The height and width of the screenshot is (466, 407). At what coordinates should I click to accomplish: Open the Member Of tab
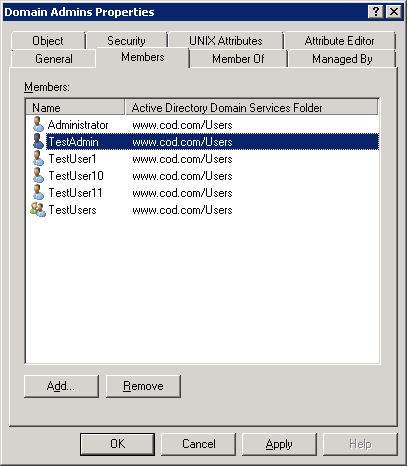(238, 59)
